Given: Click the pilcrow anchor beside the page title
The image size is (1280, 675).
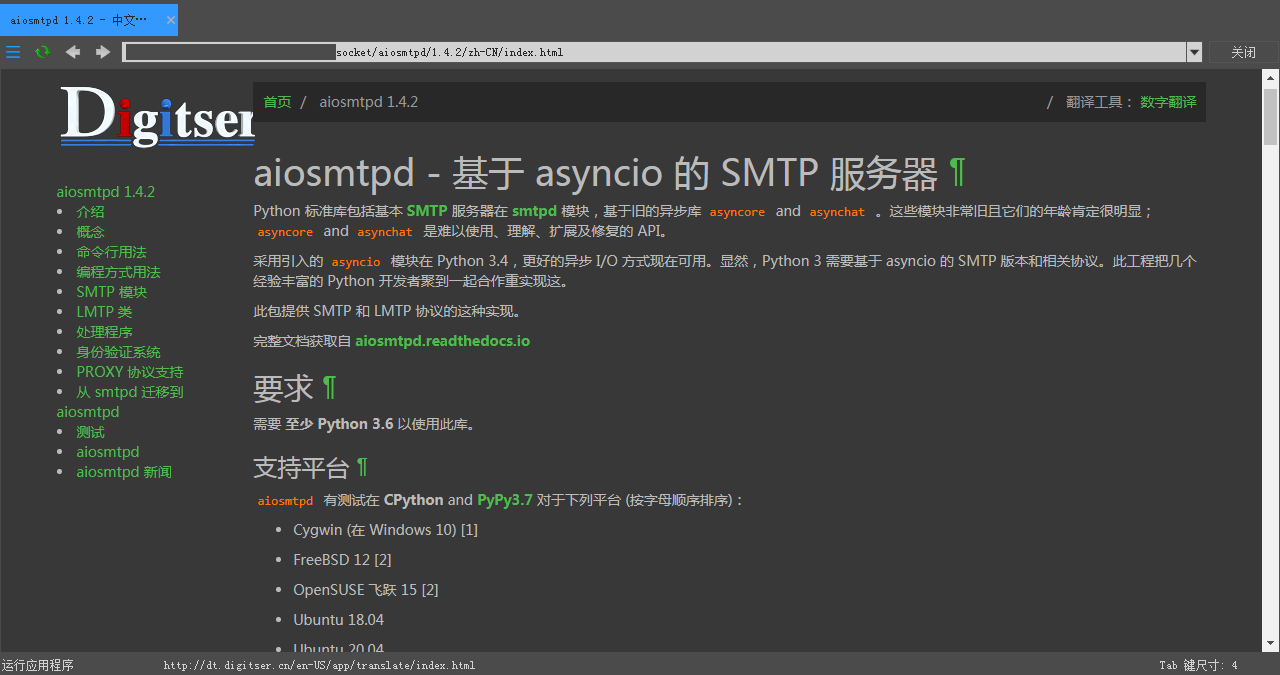Looking at the screenshot, I should pyautogui.click(x=957, y=172).
